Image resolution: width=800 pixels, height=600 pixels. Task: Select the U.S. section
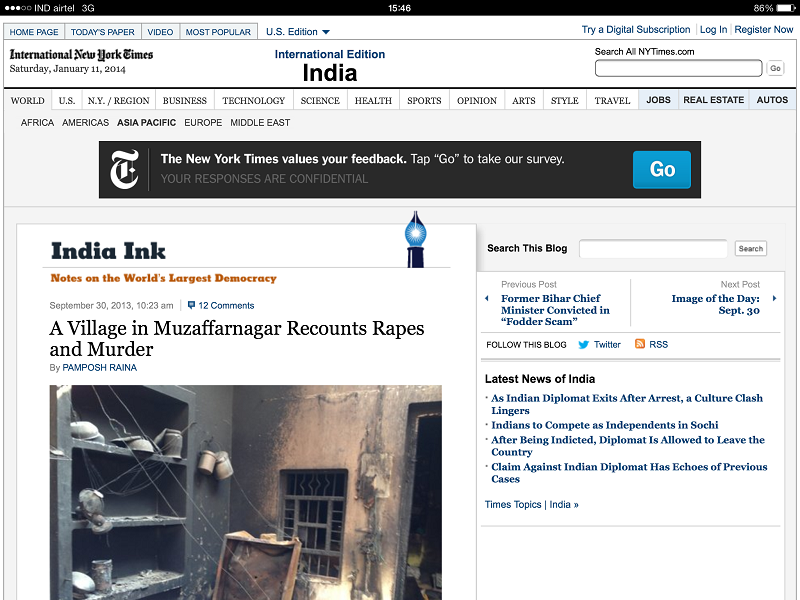(67, 101)
